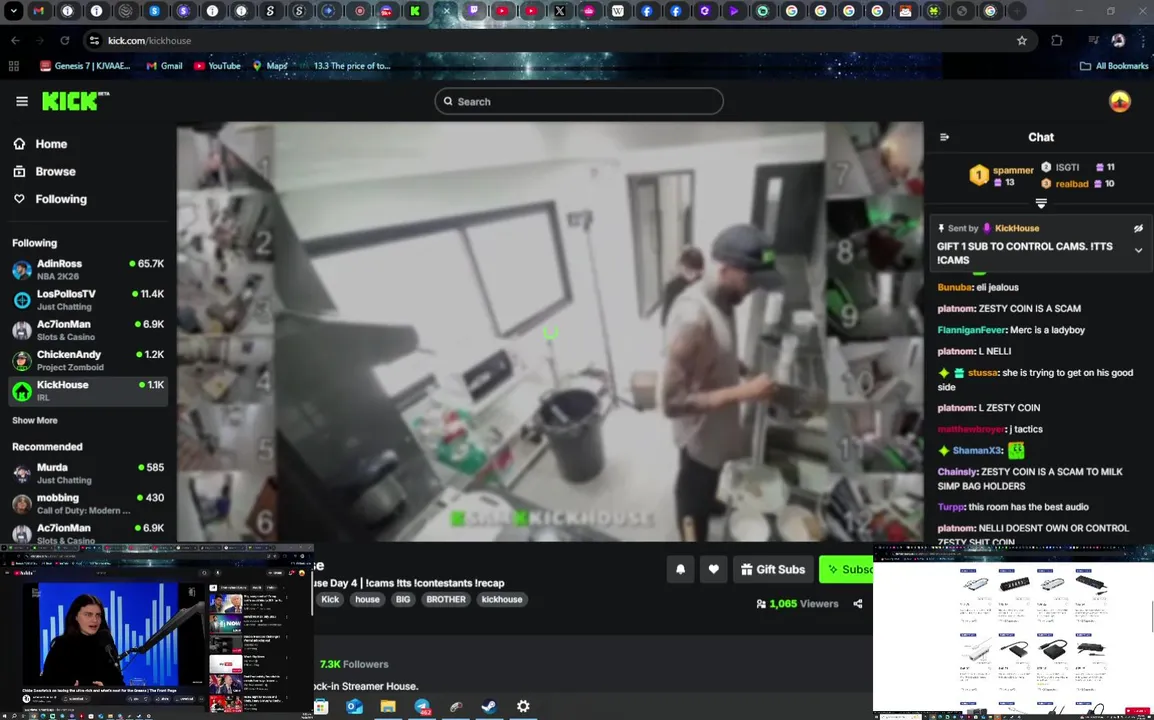The width and height of the screenshot is (1154, 720).
Task: Select KickHouse channel in sidebar
Action: (x=88, y=391)
